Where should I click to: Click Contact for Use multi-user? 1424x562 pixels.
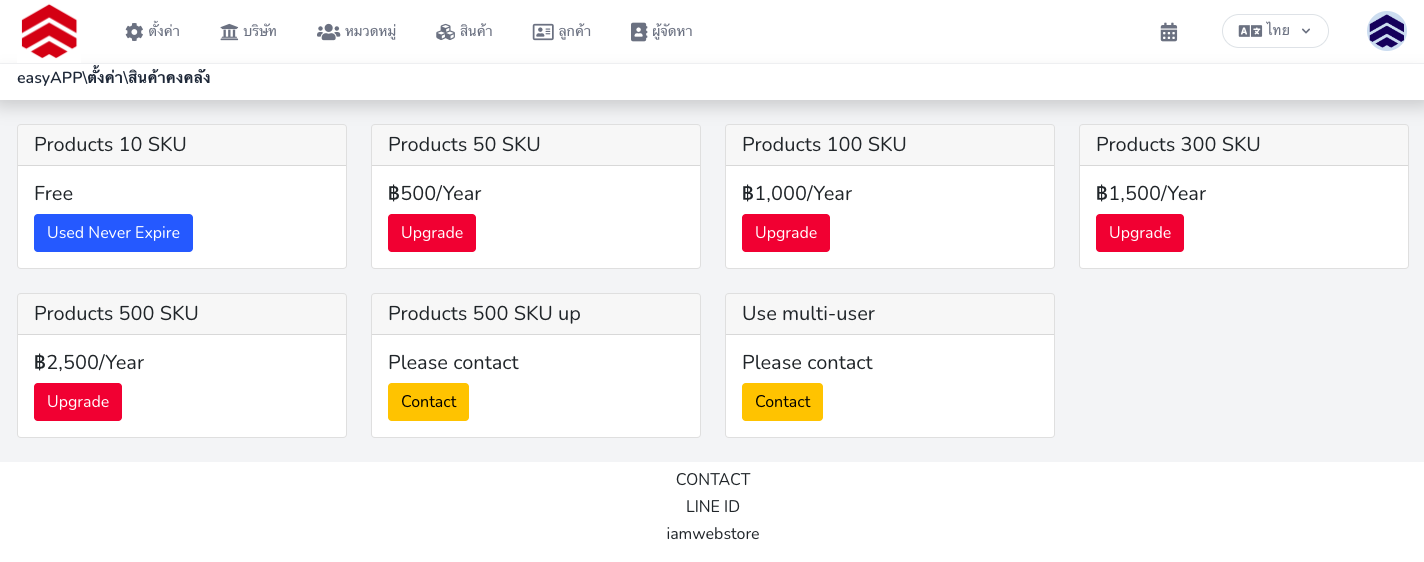782,402
